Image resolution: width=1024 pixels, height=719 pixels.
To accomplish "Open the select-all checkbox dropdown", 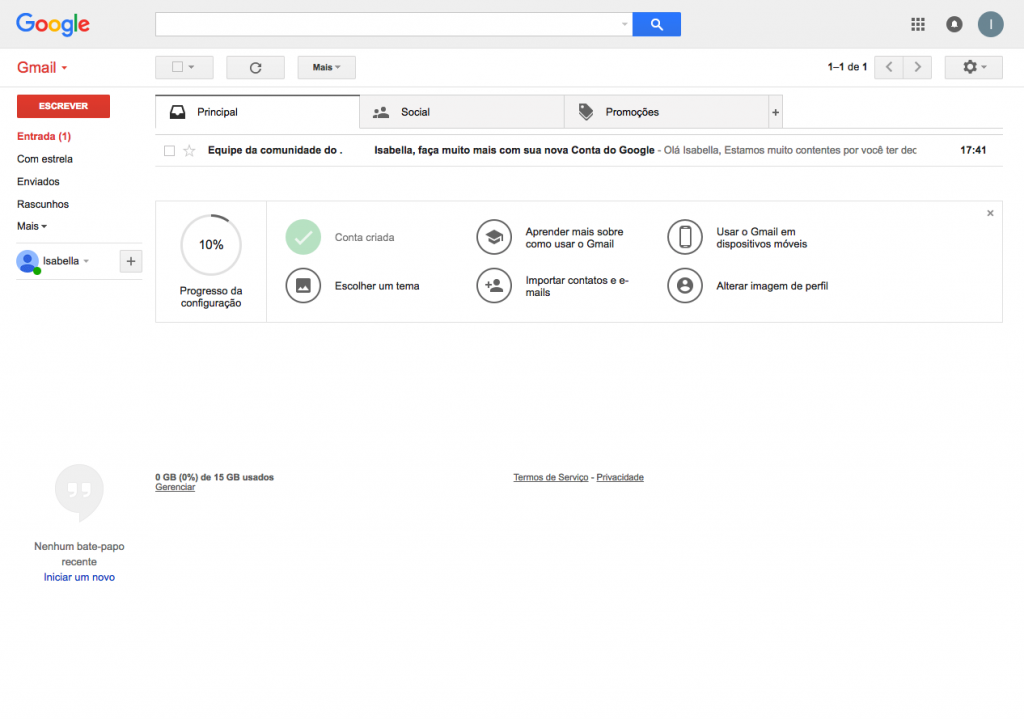I will point(184,67).
